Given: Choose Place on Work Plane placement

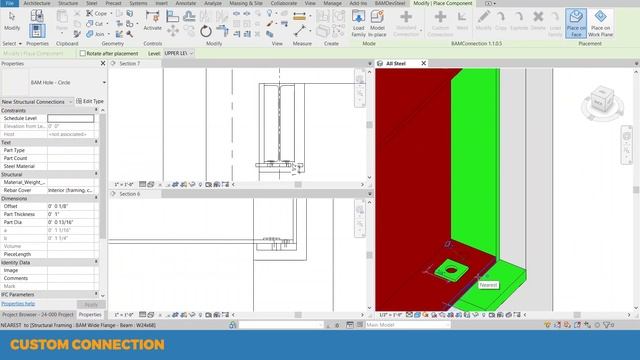Looking at the screenshot, I should coord(600,24).
